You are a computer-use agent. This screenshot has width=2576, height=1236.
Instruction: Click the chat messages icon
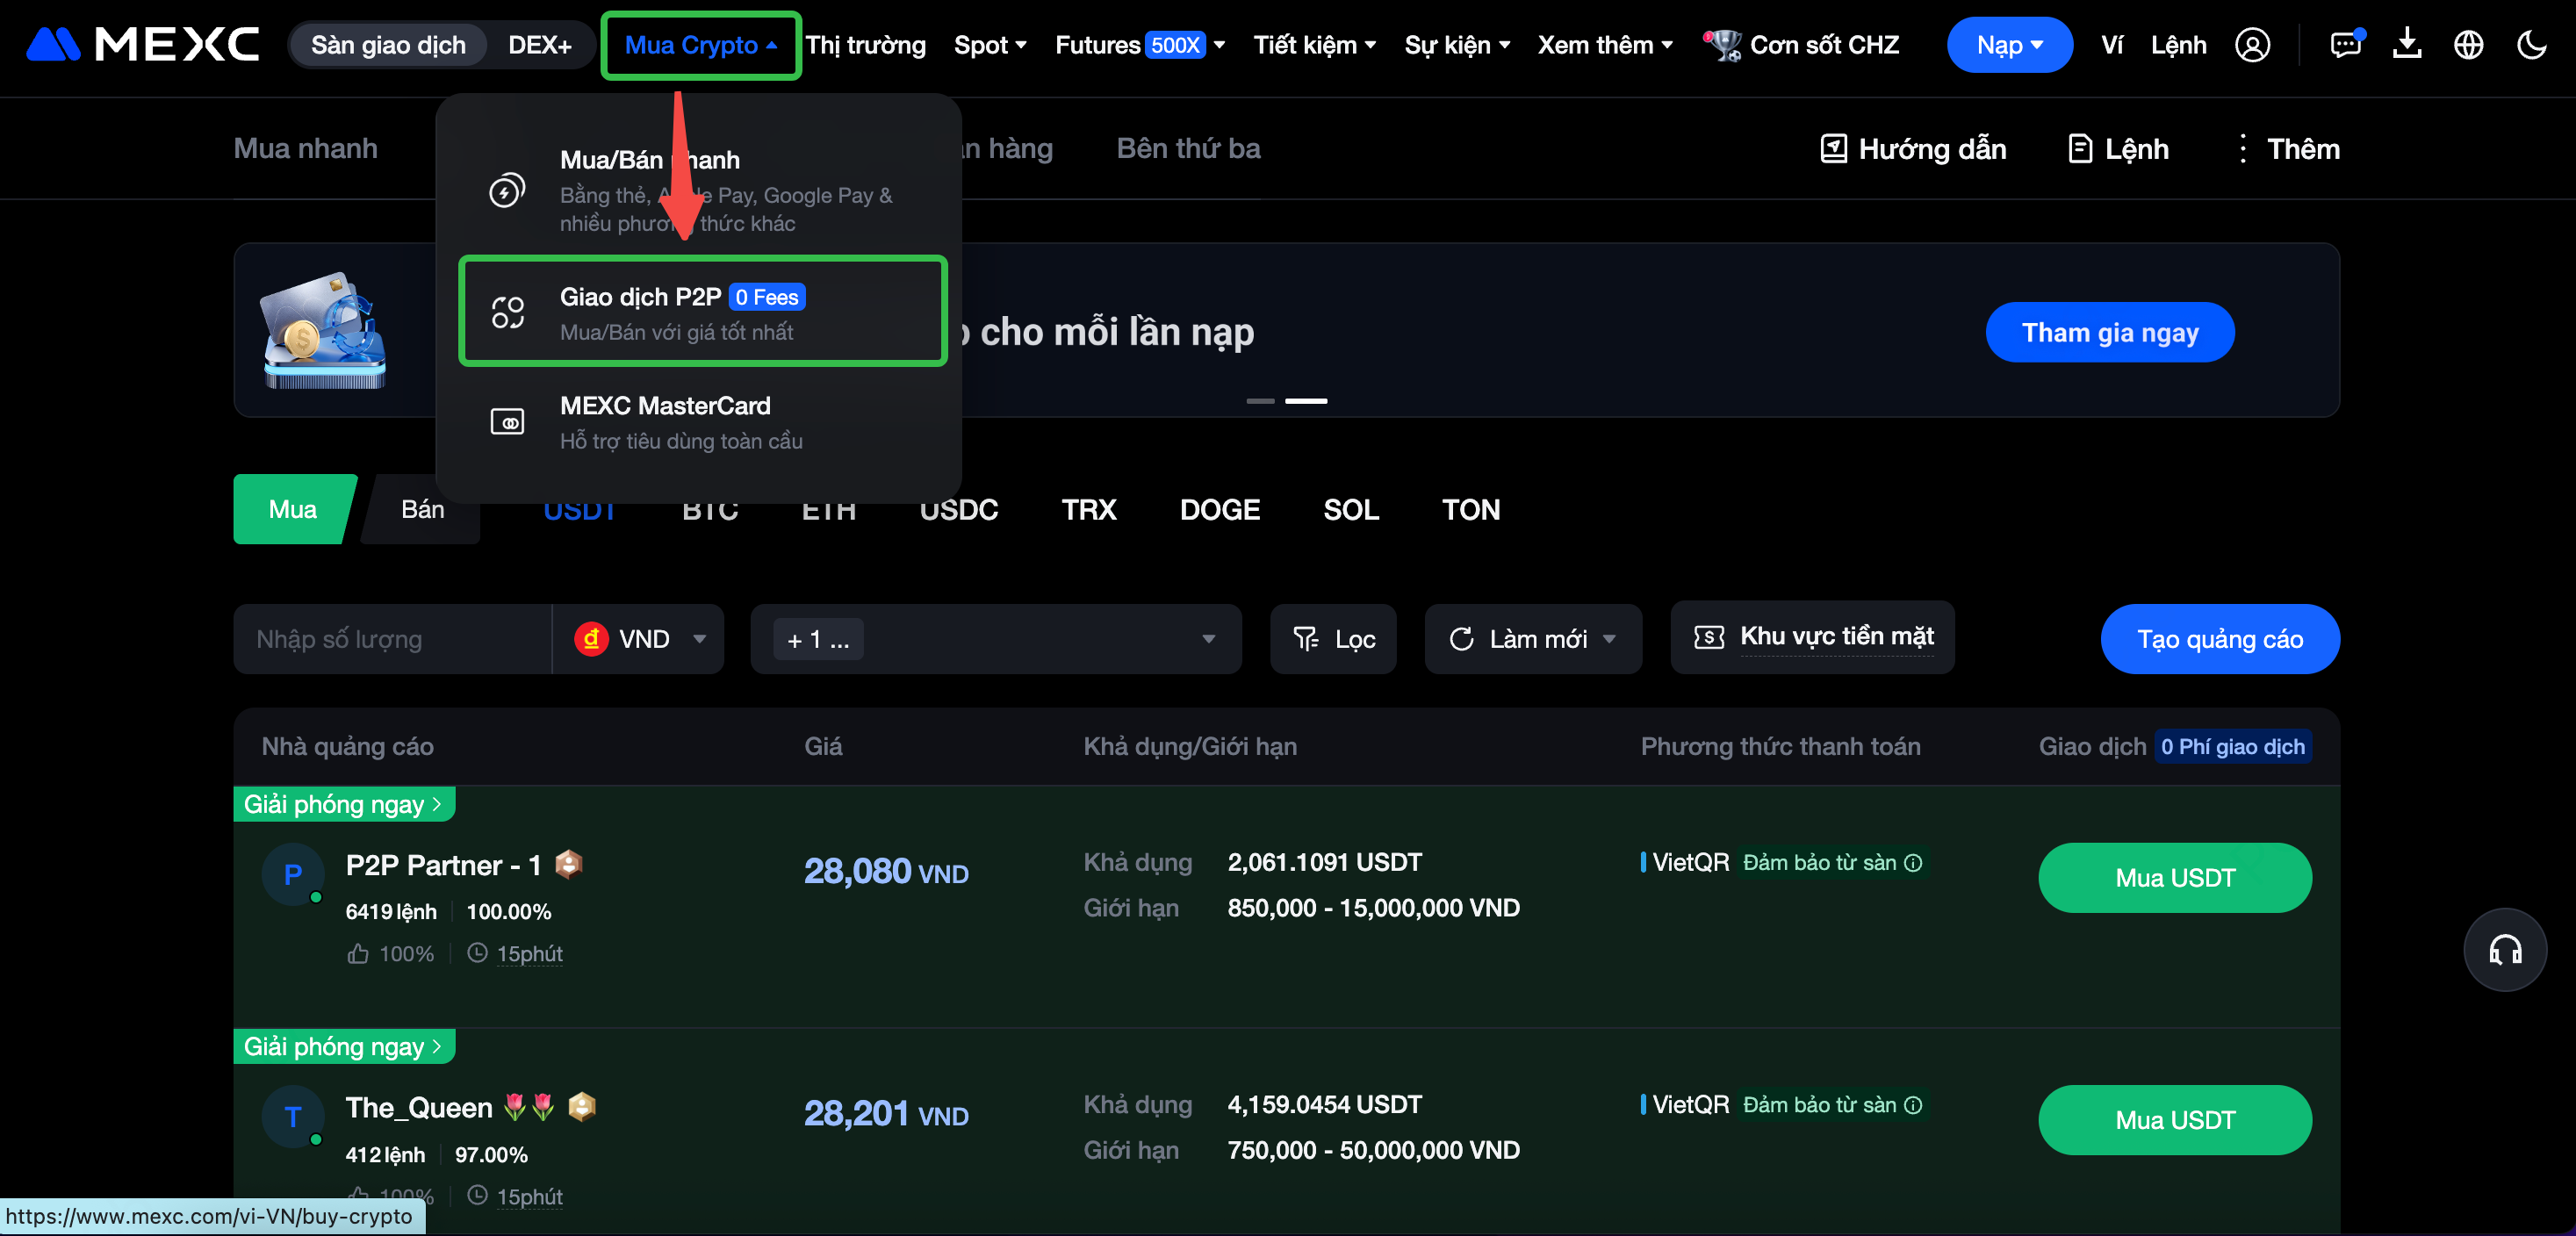(x=2345, y=45)
